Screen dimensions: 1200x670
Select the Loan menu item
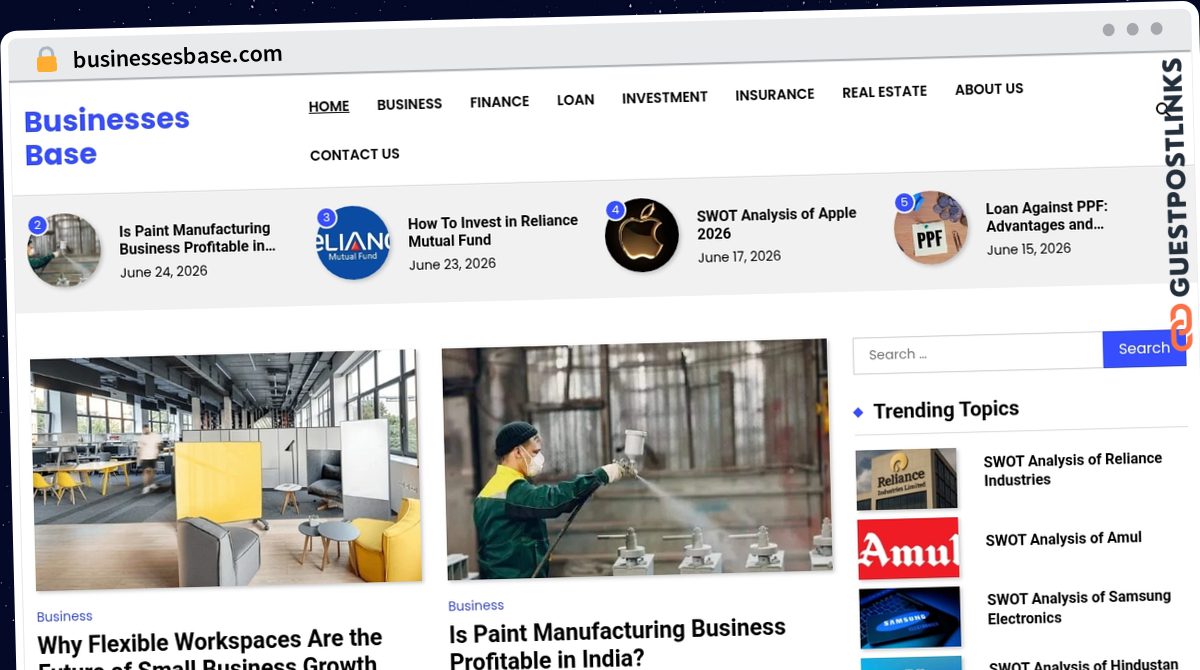575,100
